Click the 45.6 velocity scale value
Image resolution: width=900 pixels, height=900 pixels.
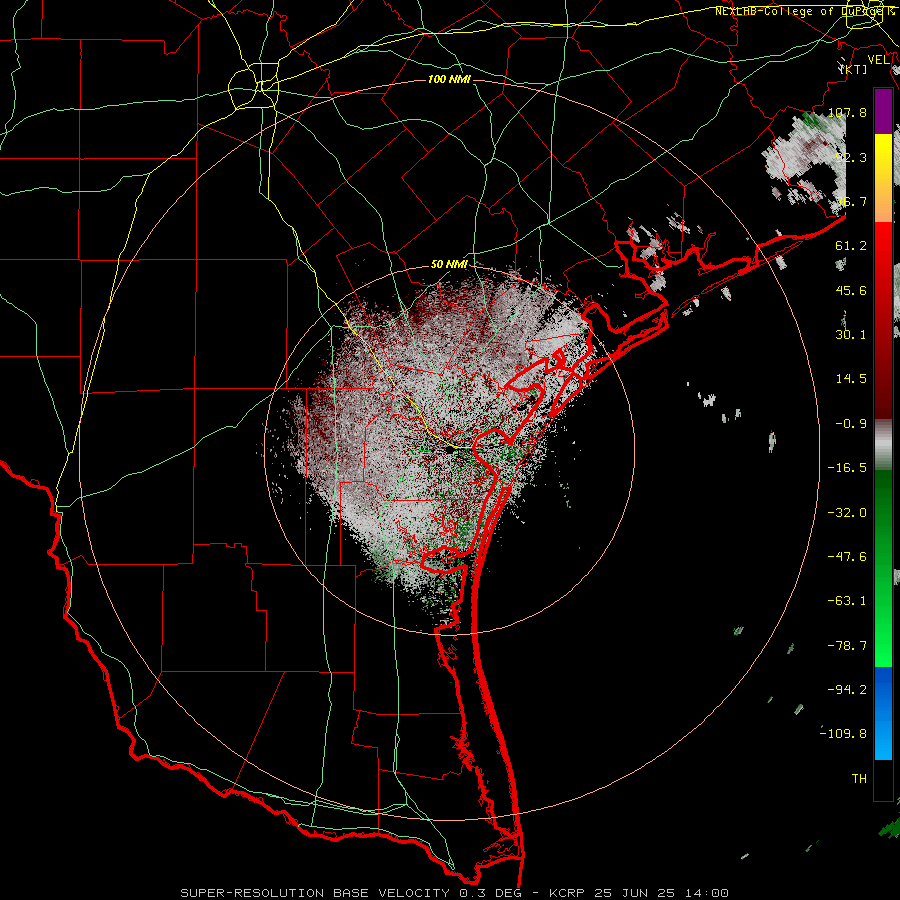click(851, 290)
